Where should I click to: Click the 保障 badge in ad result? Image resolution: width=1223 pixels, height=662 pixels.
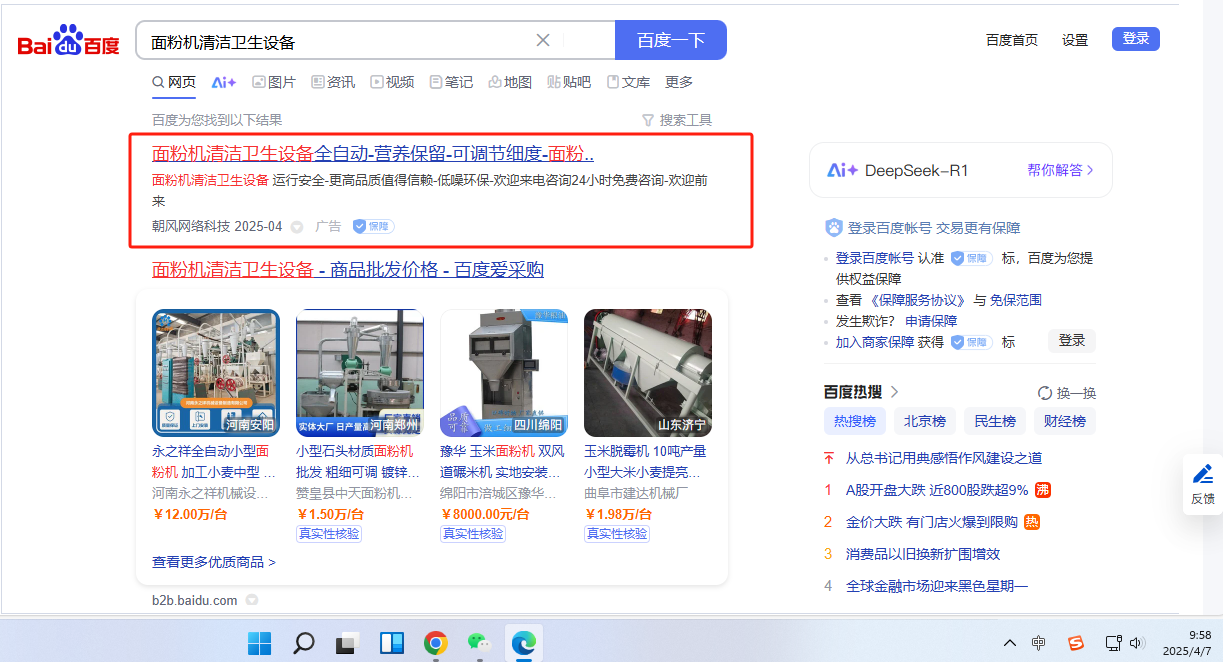pyautogui.click(x=373, y=227)
